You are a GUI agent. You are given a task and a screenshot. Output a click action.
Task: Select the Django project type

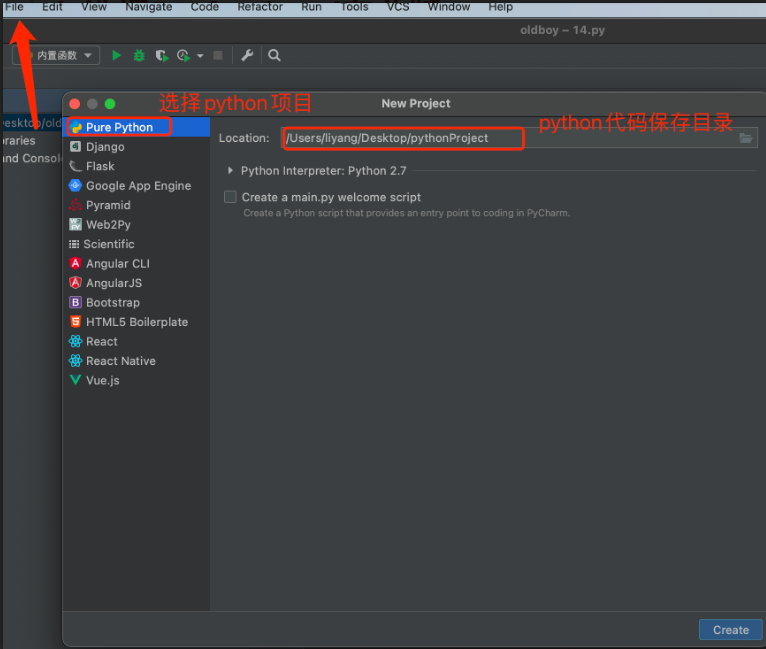click(x=136, y=147)
